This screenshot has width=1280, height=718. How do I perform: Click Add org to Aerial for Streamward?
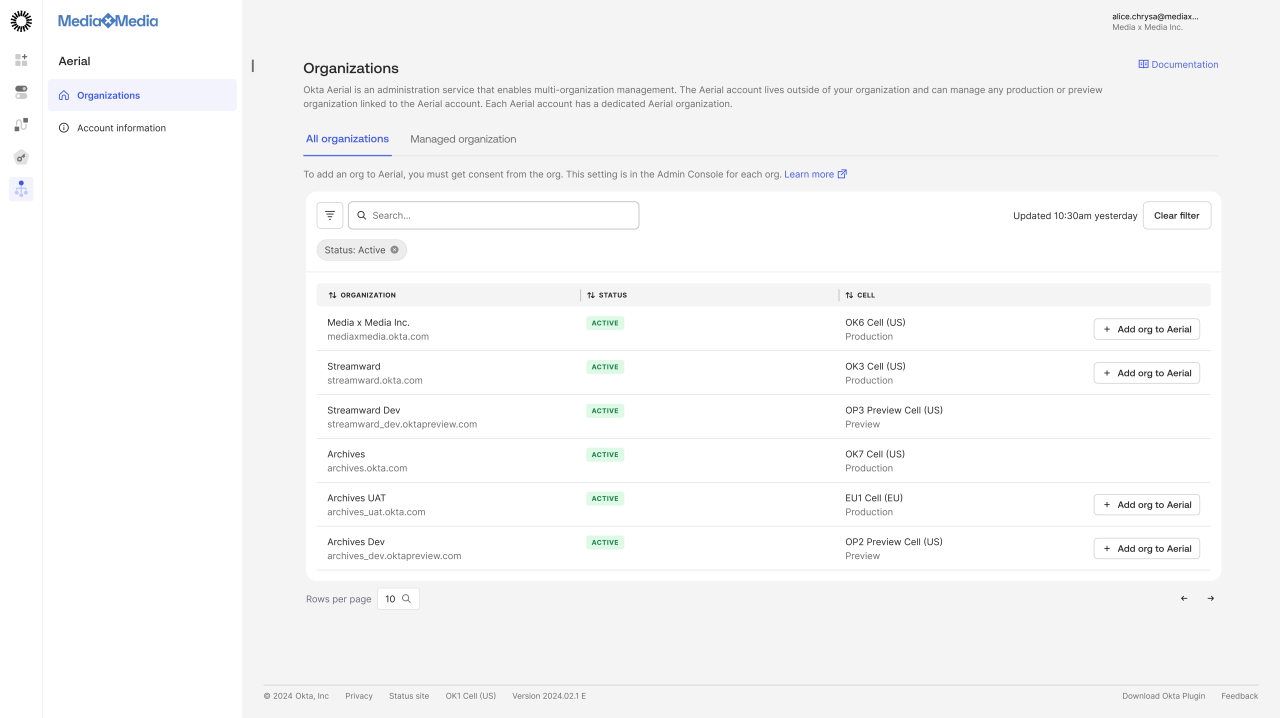(x=1146, y=372)
